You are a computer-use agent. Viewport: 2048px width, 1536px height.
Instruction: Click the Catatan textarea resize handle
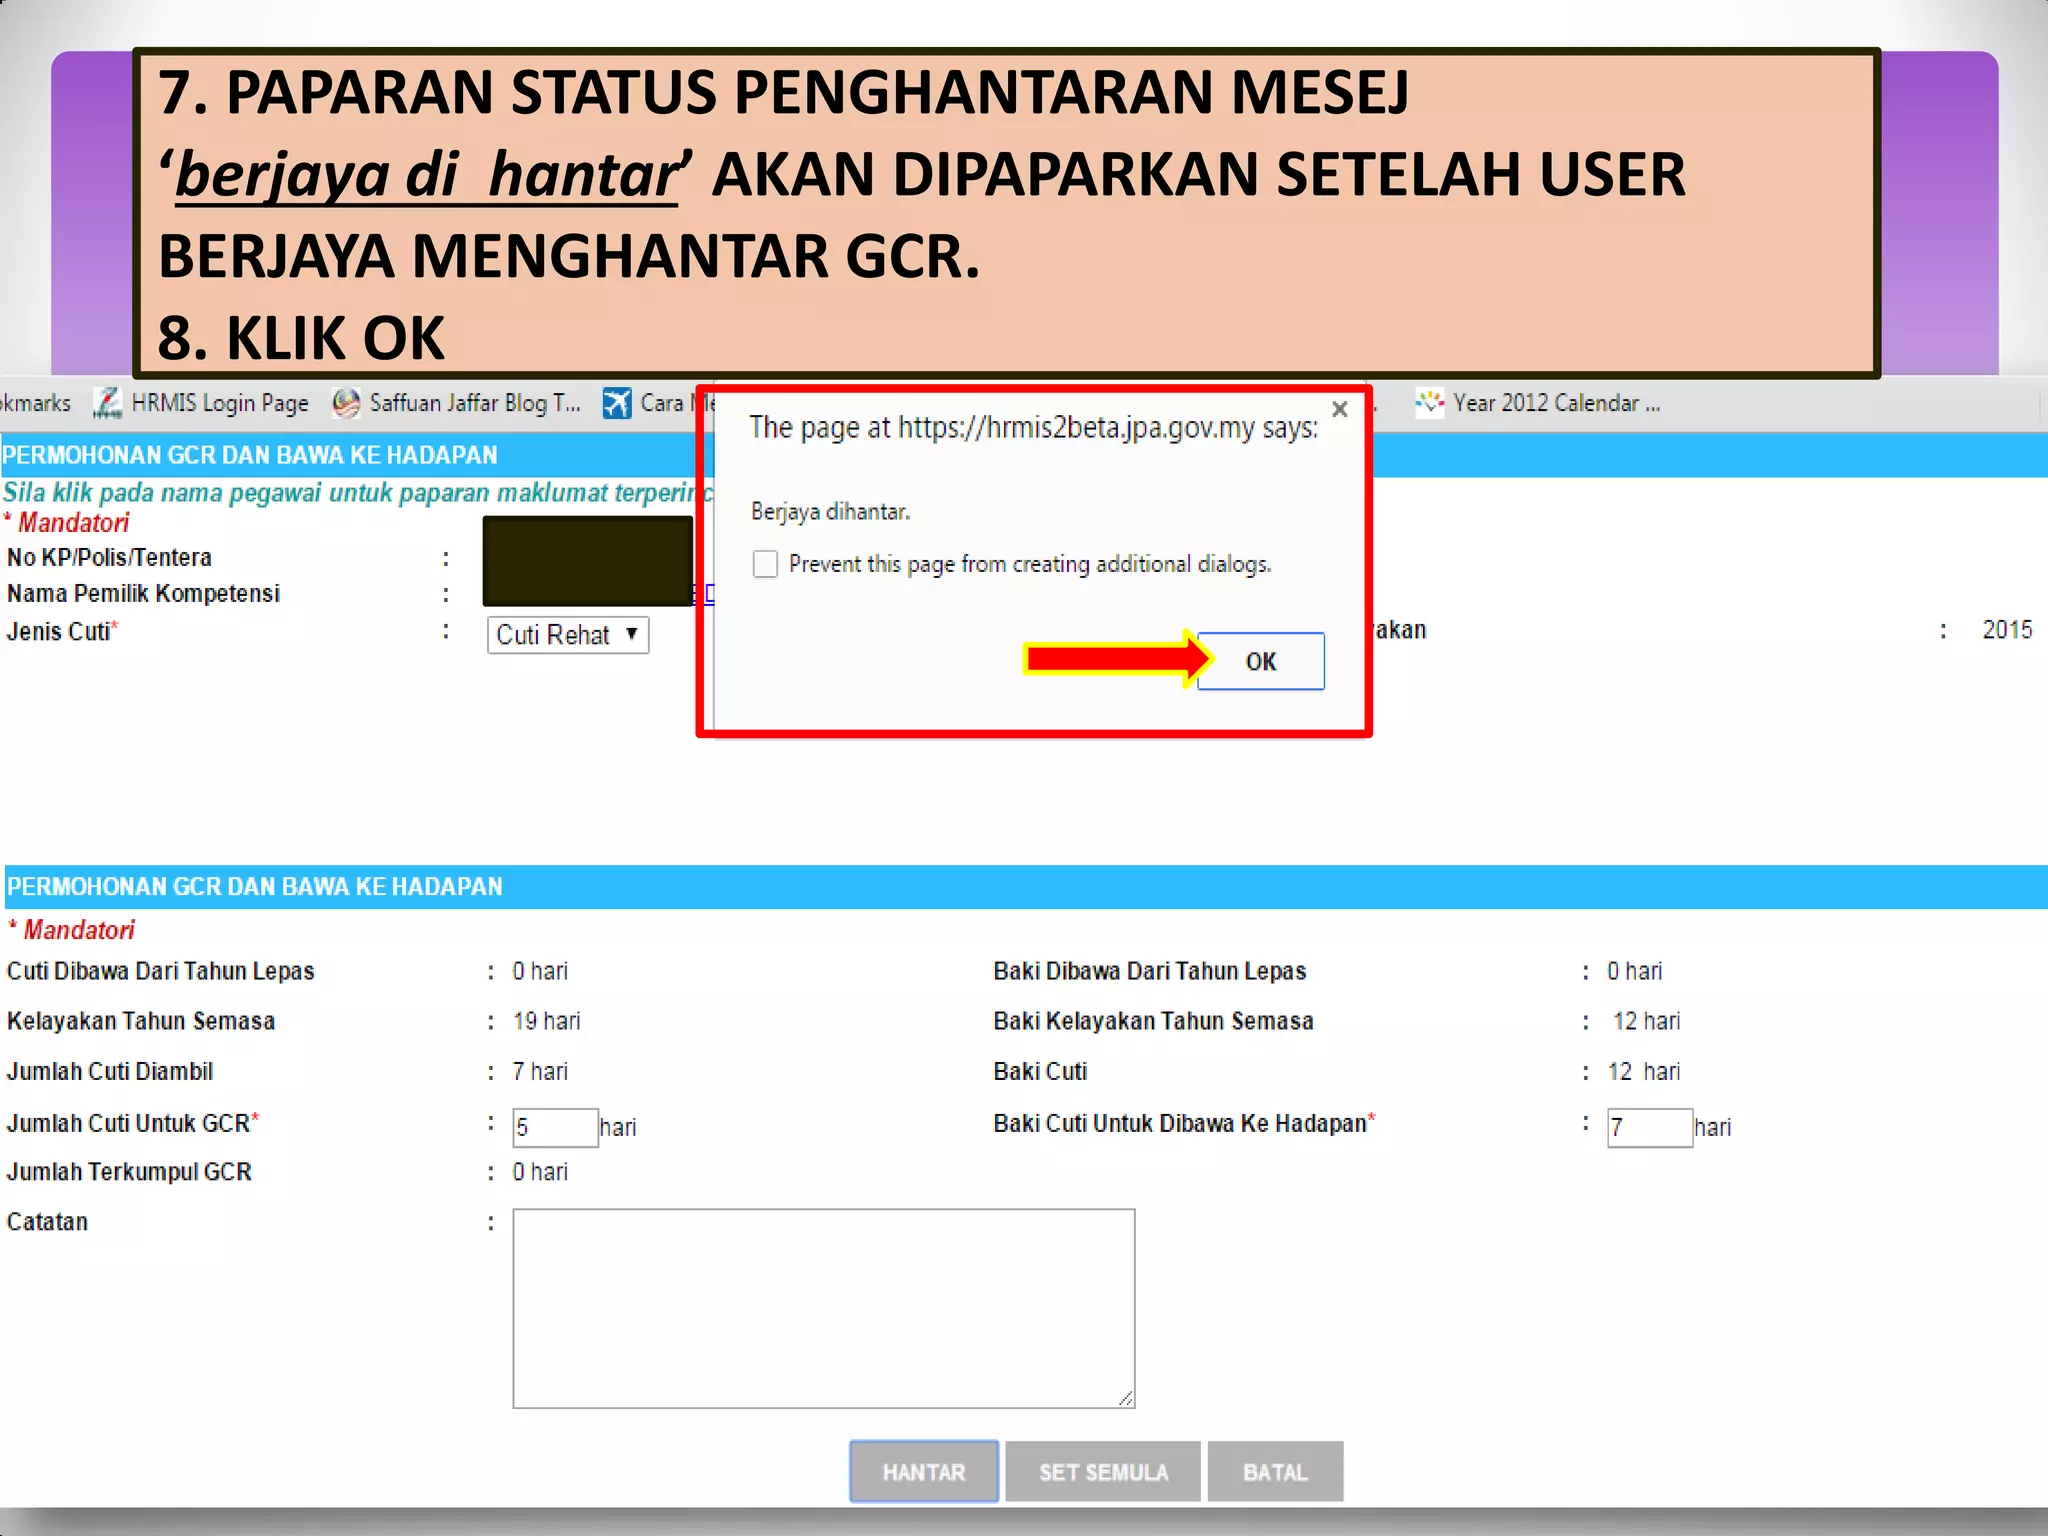click(x=1126, y=1399)
